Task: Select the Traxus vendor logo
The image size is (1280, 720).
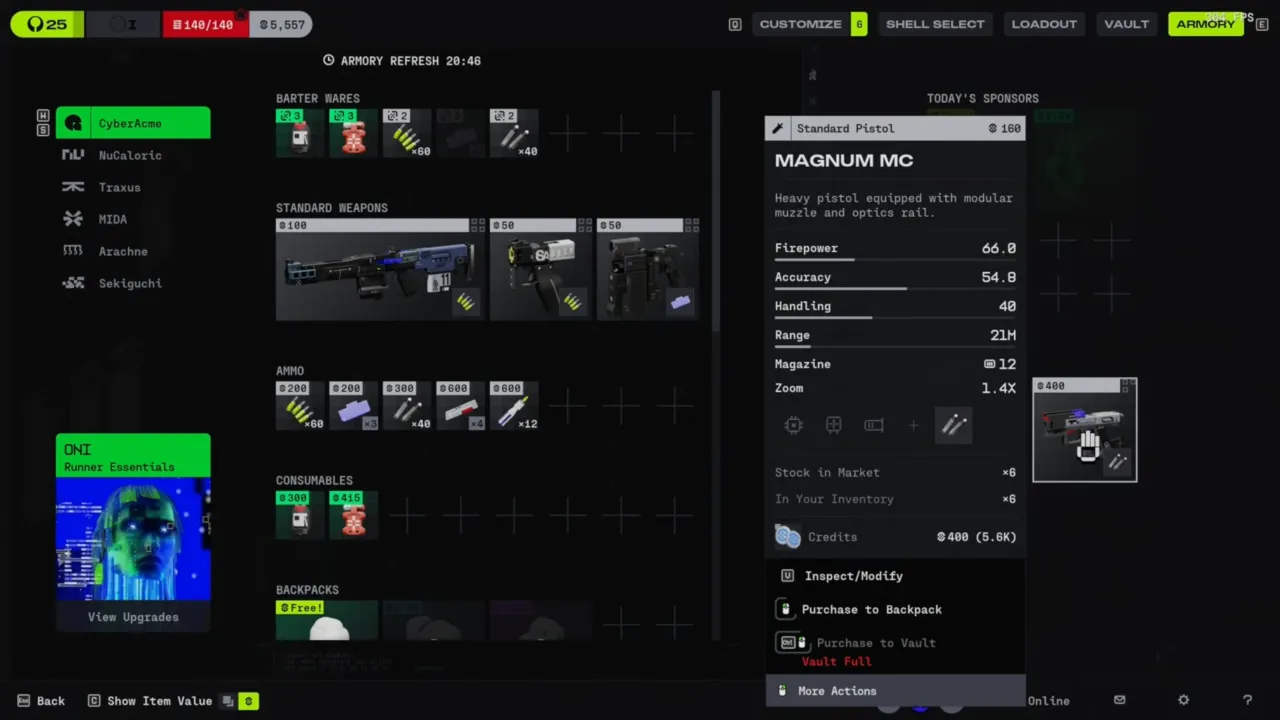Action: coord(73,187)
